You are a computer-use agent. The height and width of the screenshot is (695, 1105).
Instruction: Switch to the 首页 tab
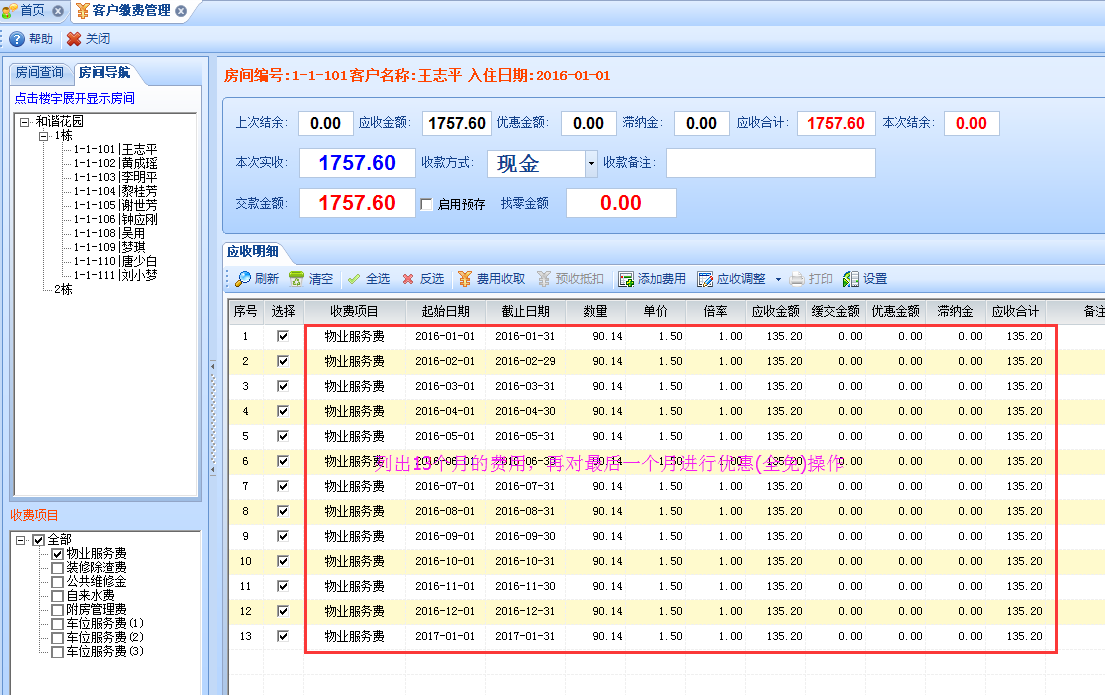coord(32,11)
